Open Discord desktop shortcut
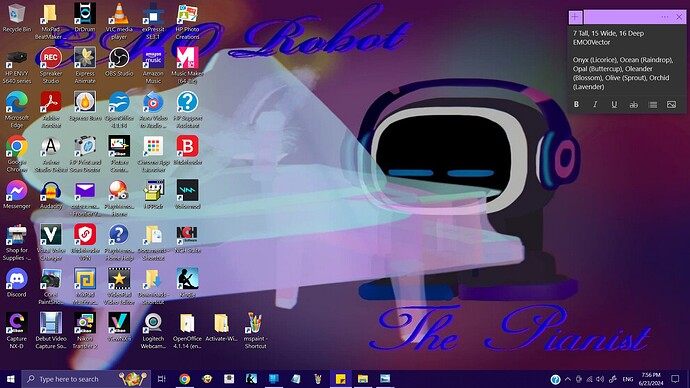 pyautogui.click(x=17, y=283)
